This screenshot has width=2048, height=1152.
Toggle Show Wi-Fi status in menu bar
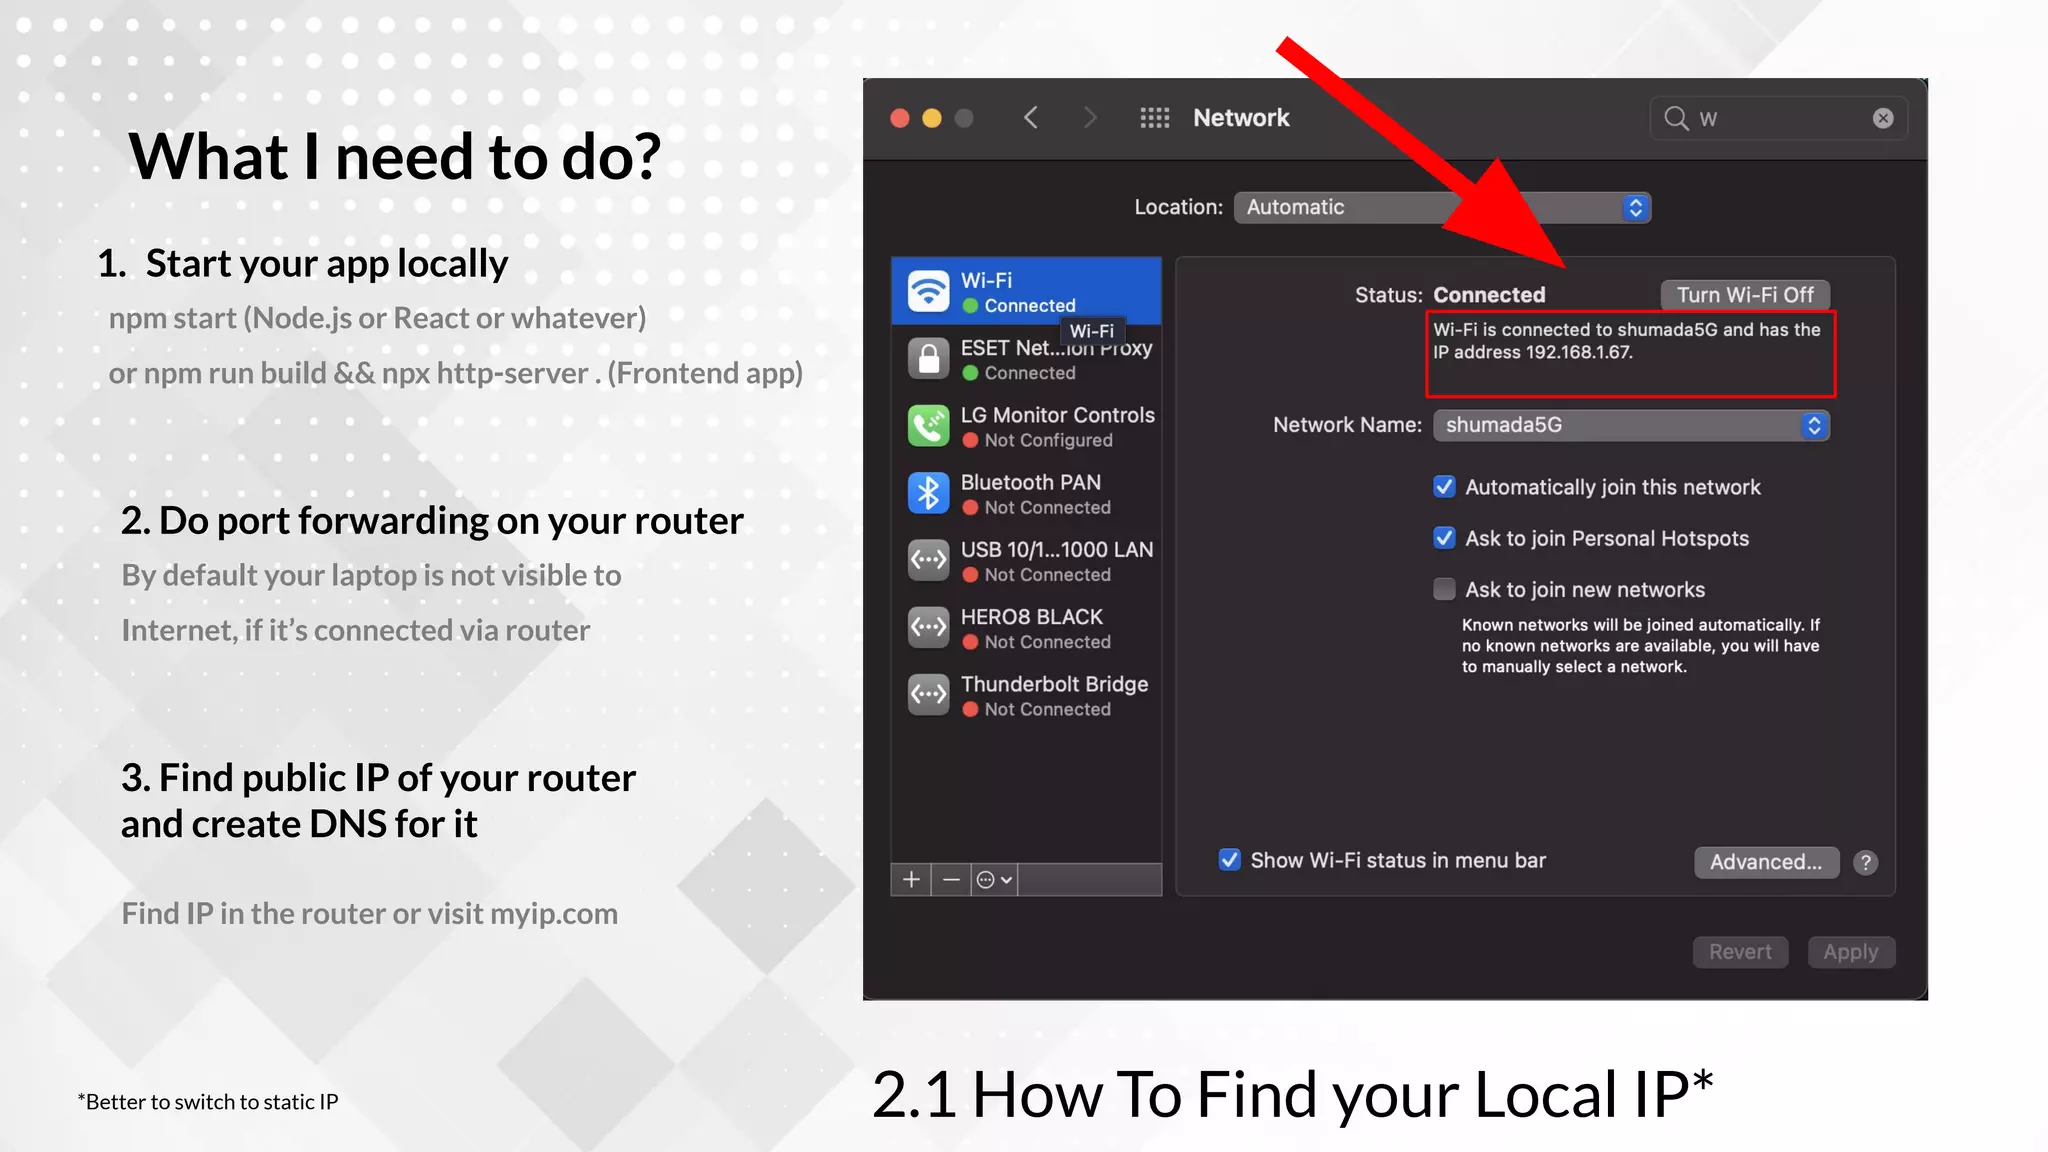tap(1230, 860)
